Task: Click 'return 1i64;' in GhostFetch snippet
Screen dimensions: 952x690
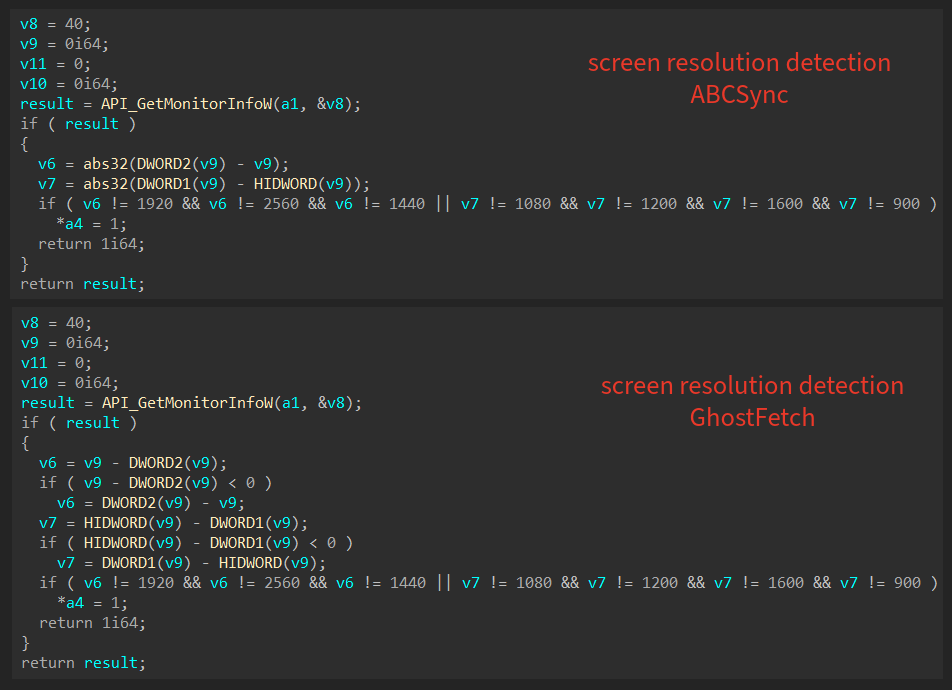Action: [92, 623]
